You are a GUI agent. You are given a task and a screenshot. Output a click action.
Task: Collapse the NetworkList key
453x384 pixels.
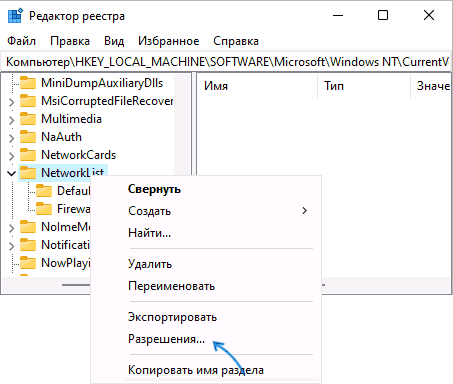pos(11,173)
